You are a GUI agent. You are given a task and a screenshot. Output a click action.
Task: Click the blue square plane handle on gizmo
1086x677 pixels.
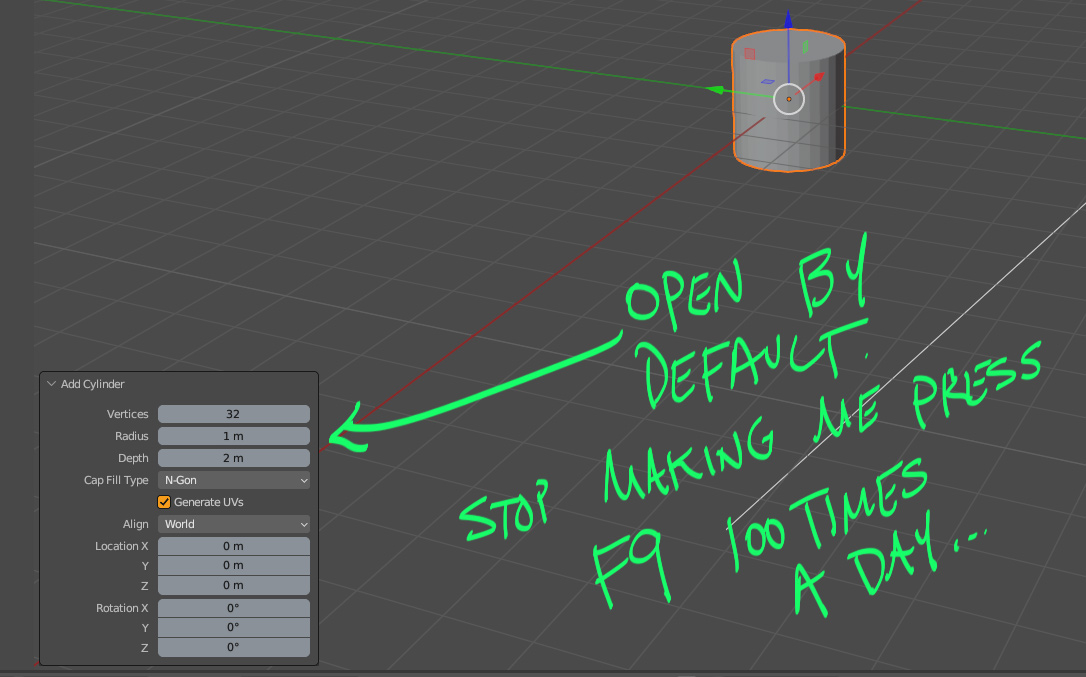[767, 82]
